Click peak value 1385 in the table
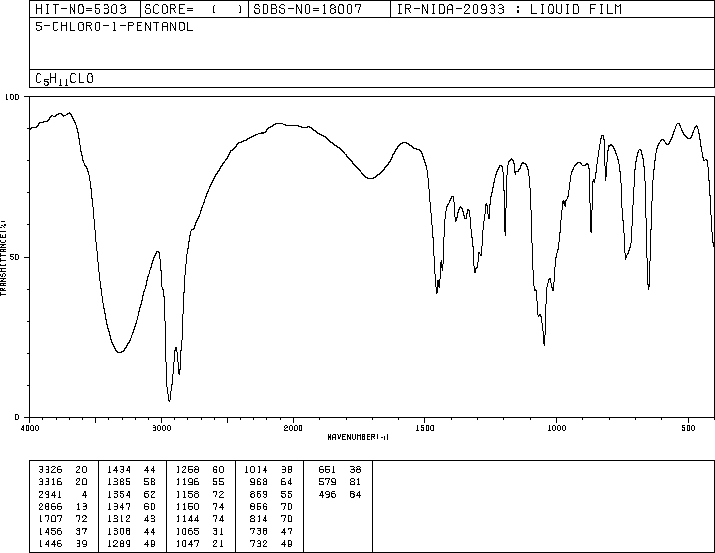Viewport: 715px width, 553px height. point(119,482)
